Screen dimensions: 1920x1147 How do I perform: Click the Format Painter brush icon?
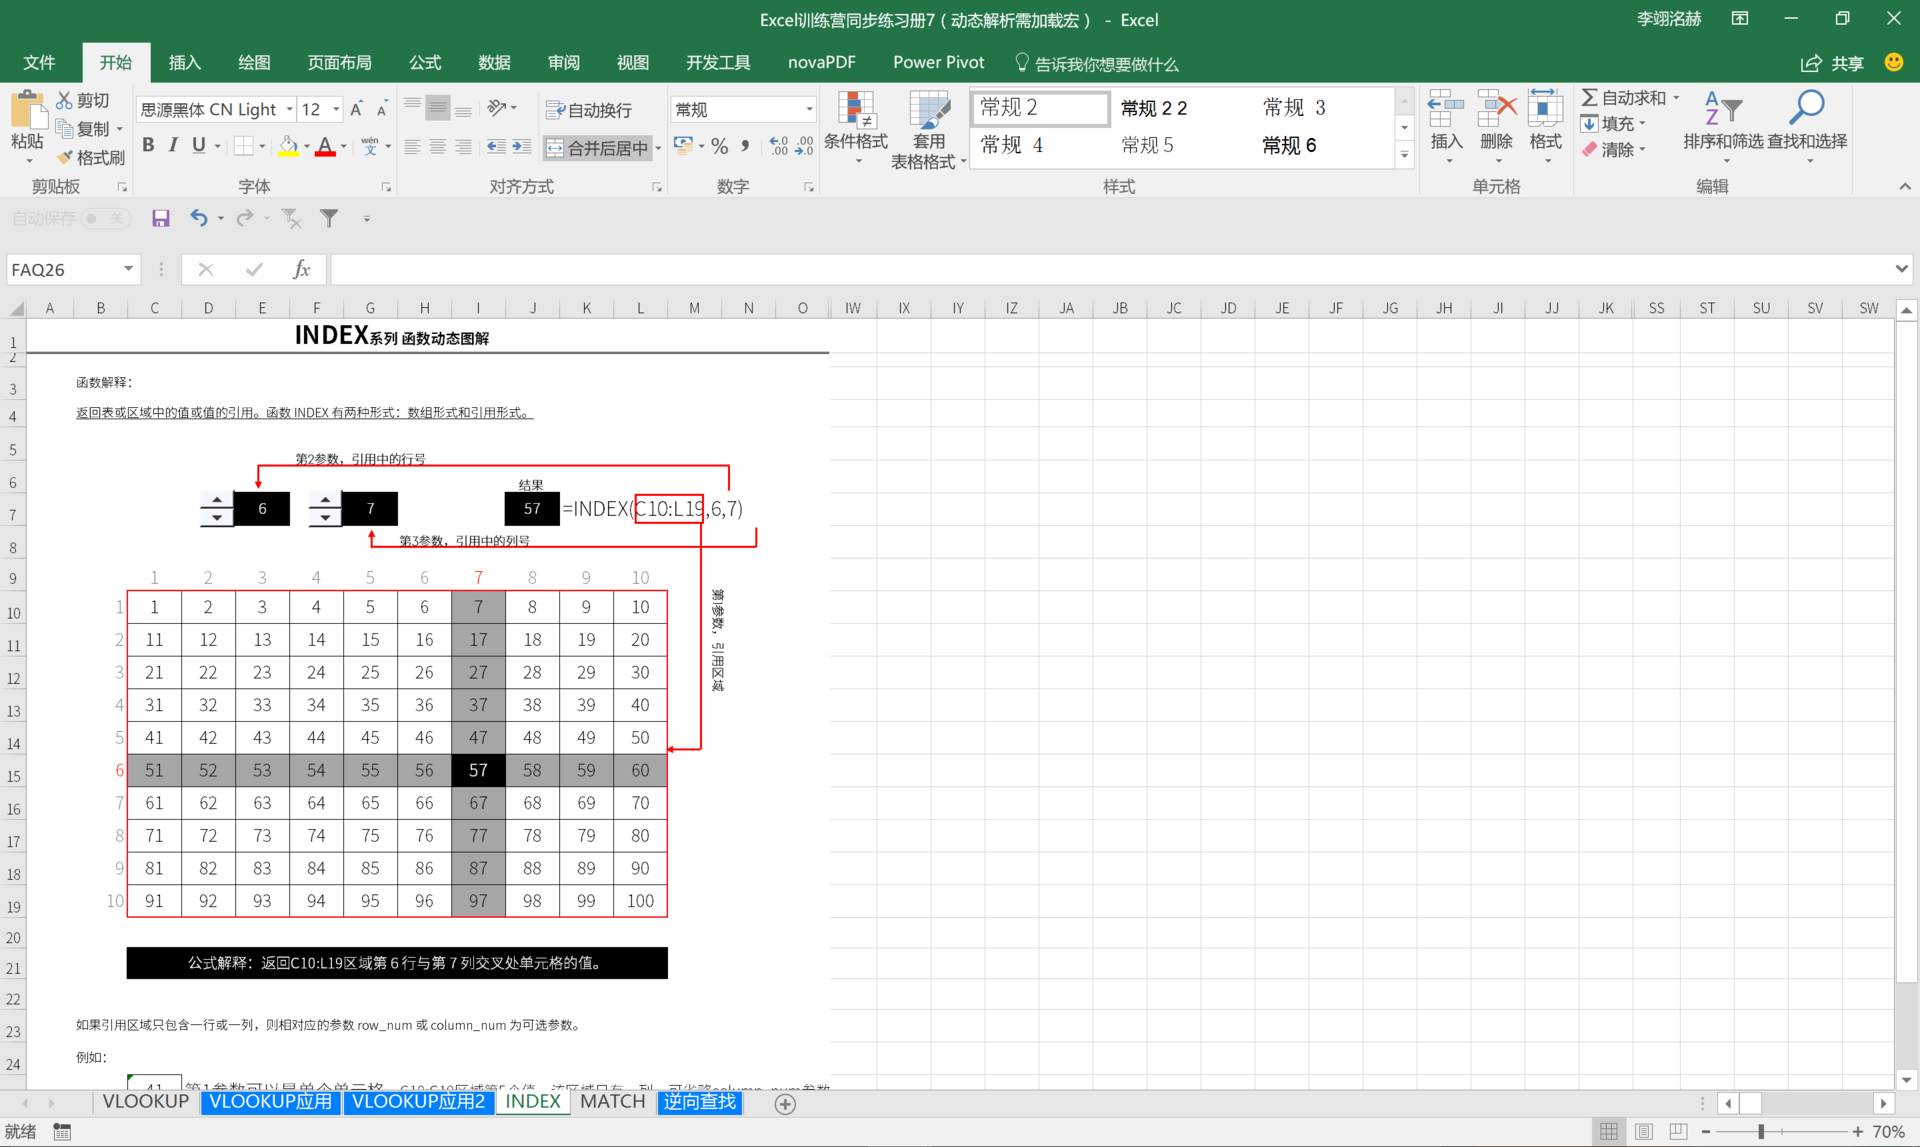click(66, 157)
